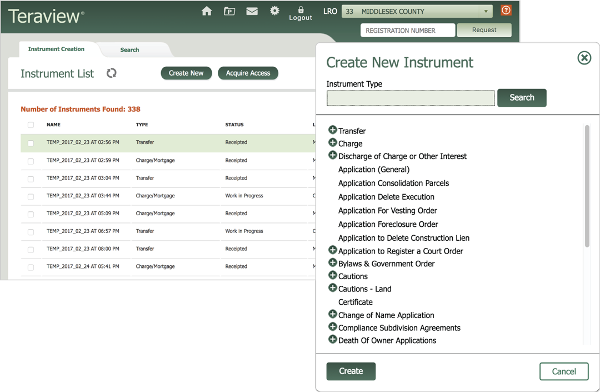Click the Teraview logo
This screenshot has height=392, width=600.
click(46, 16)
